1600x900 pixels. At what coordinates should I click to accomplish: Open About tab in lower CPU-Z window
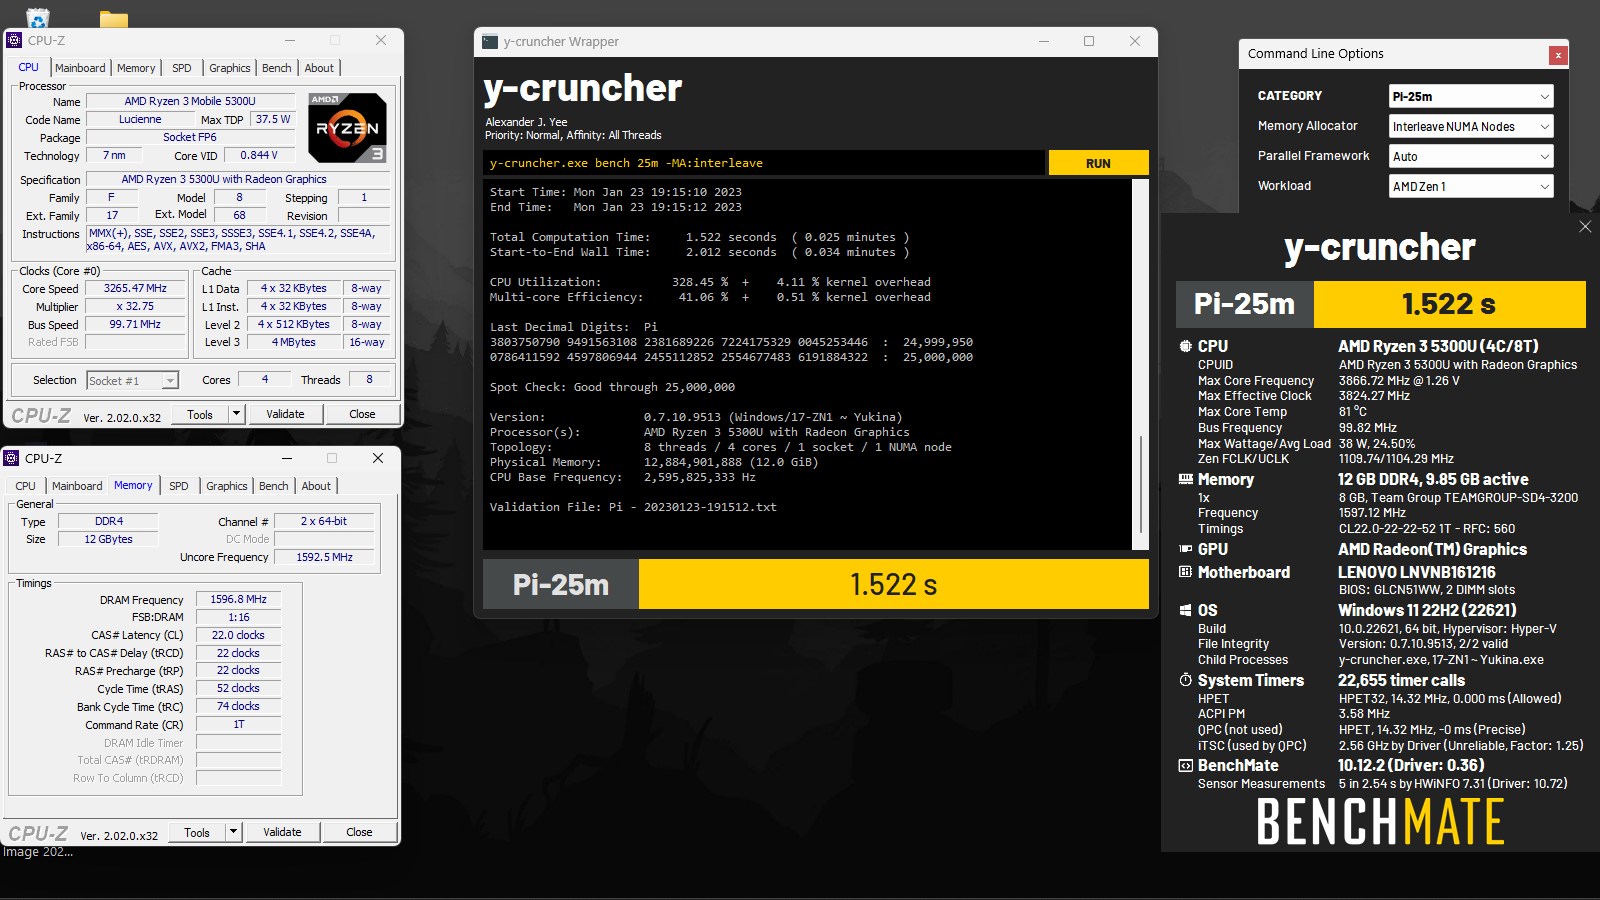click(317, 486)
